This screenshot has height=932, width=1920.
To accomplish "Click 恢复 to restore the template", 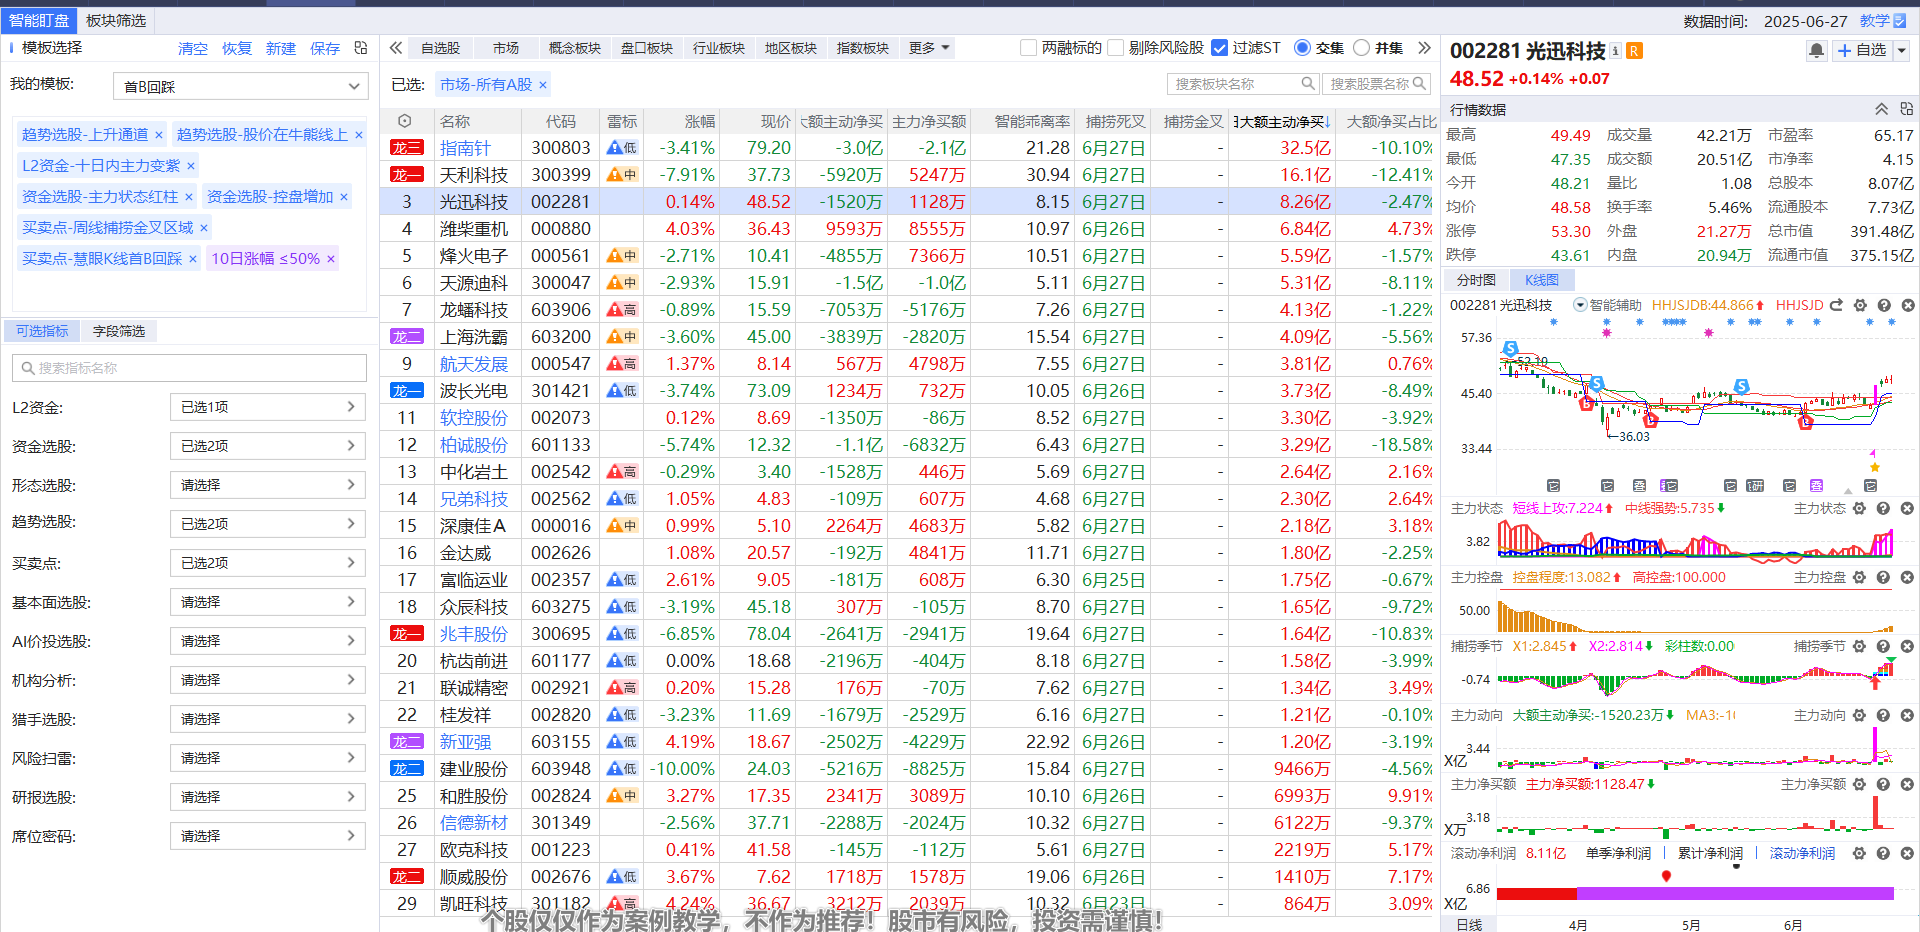I will tap(237, 48).
